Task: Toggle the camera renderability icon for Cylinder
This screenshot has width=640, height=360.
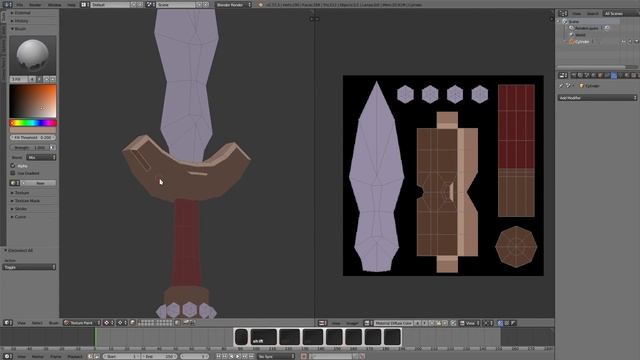Action: tap(636, 42)
